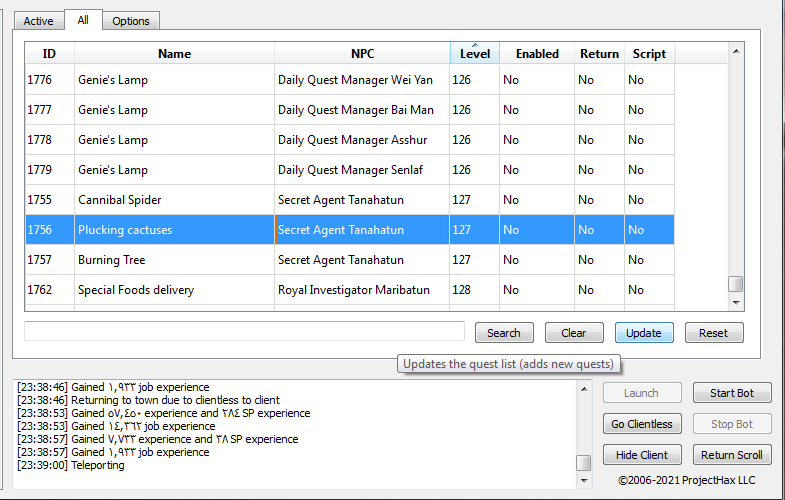Hide the game client
This screenshot has width=785, height=500.
click(642, 455)
